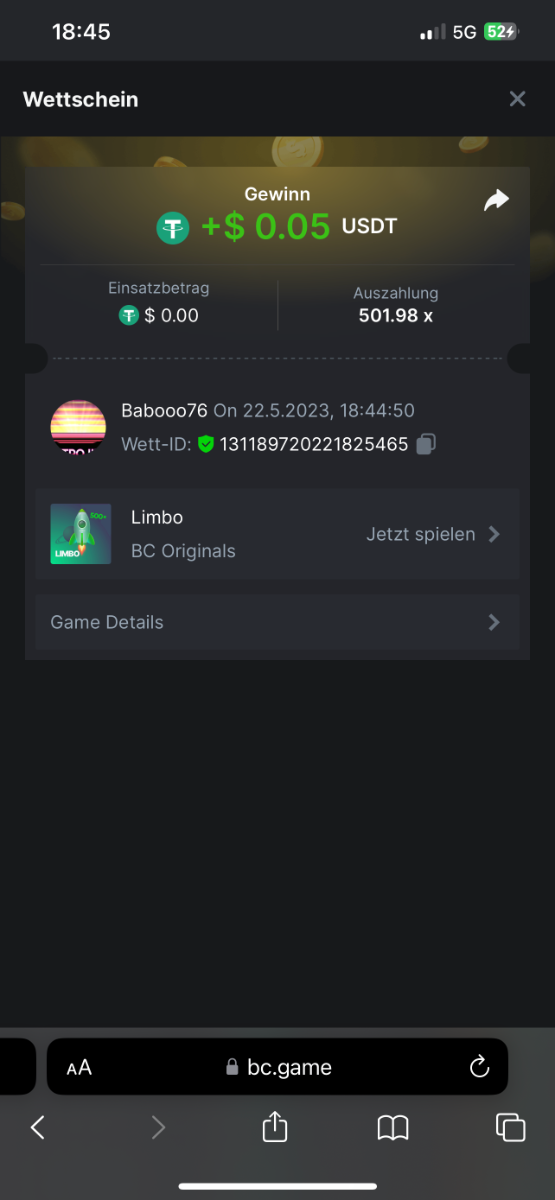Go back with the Safari back arrow
The image size is (555, 1200).
tap(38, 1127)
